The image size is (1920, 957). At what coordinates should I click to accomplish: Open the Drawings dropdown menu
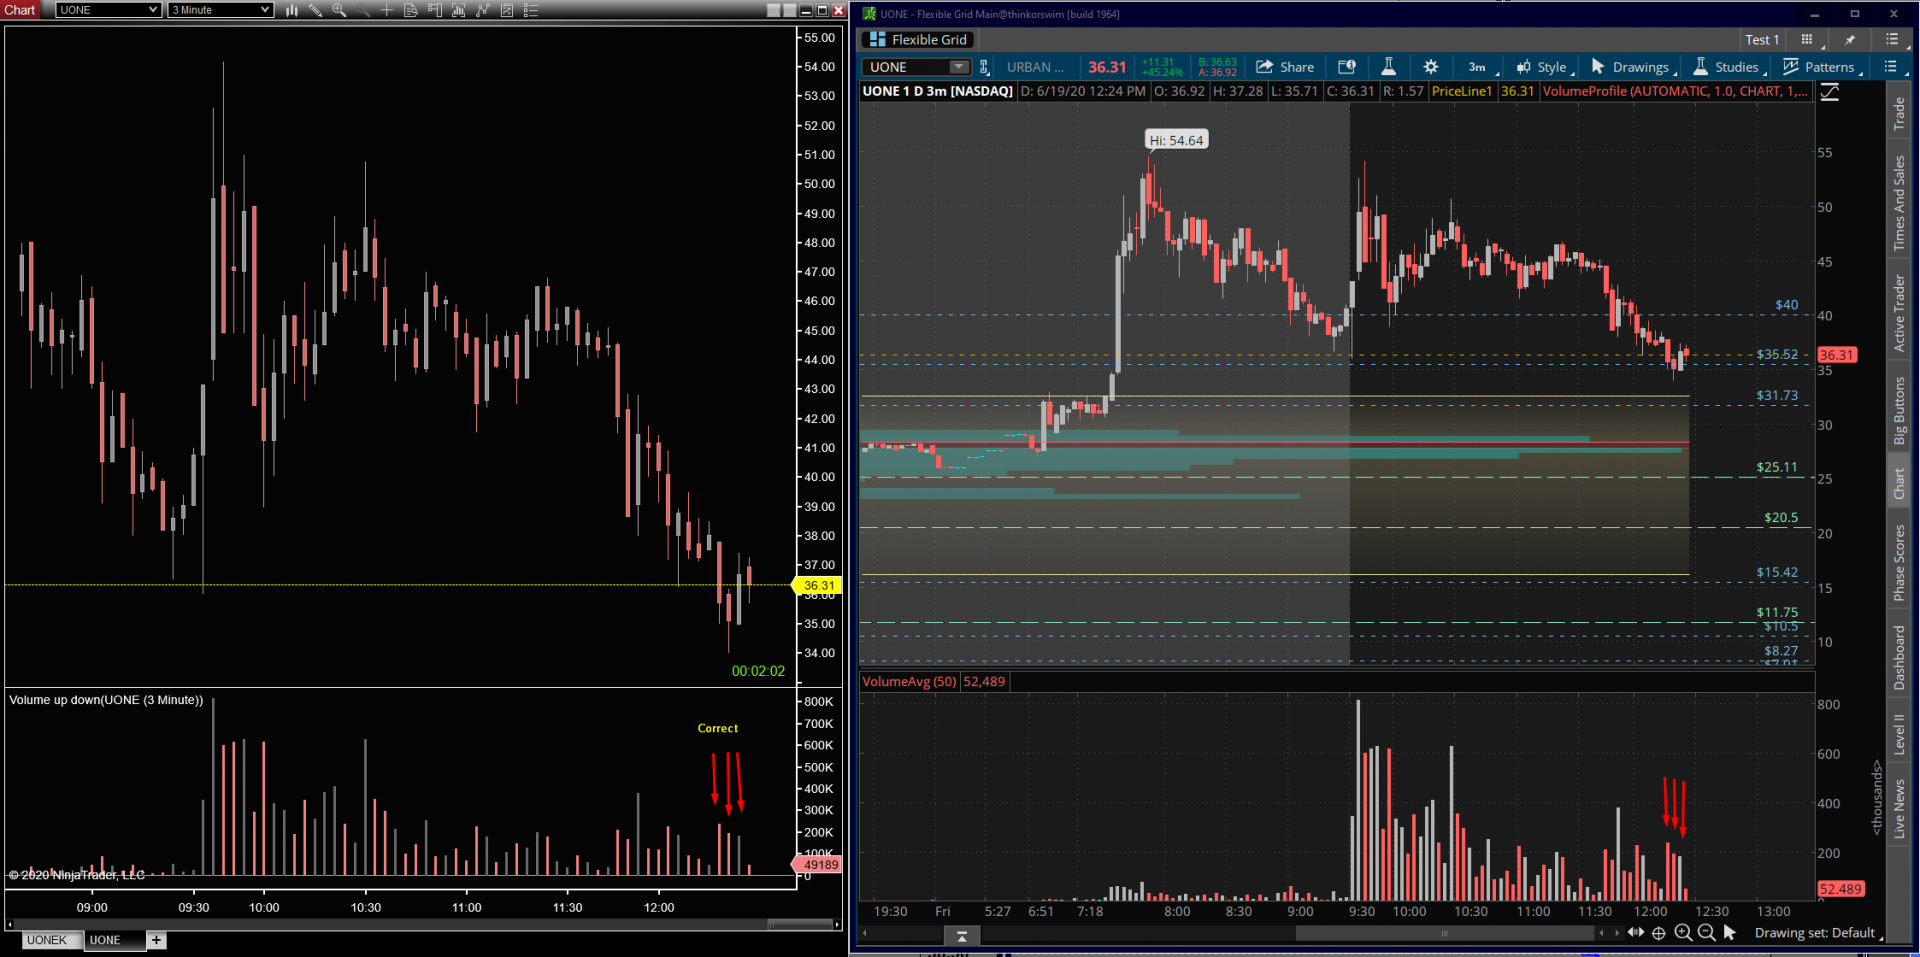(x=1634, y=67)
